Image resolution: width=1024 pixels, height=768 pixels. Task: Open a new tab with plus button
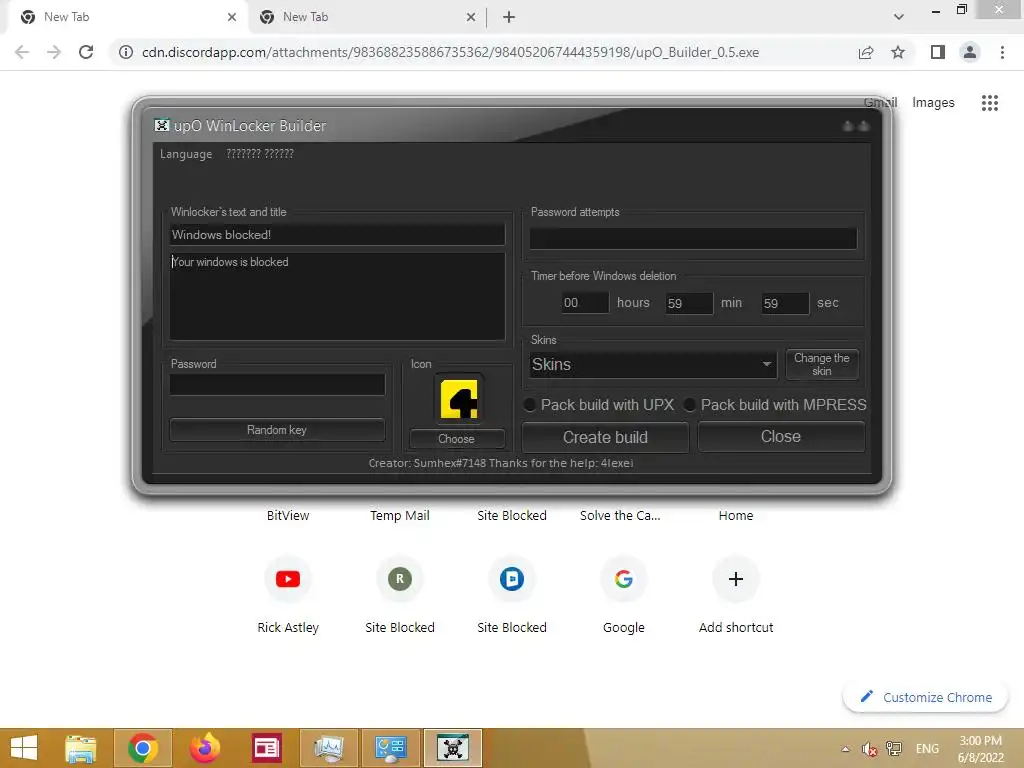coord(509,17)
